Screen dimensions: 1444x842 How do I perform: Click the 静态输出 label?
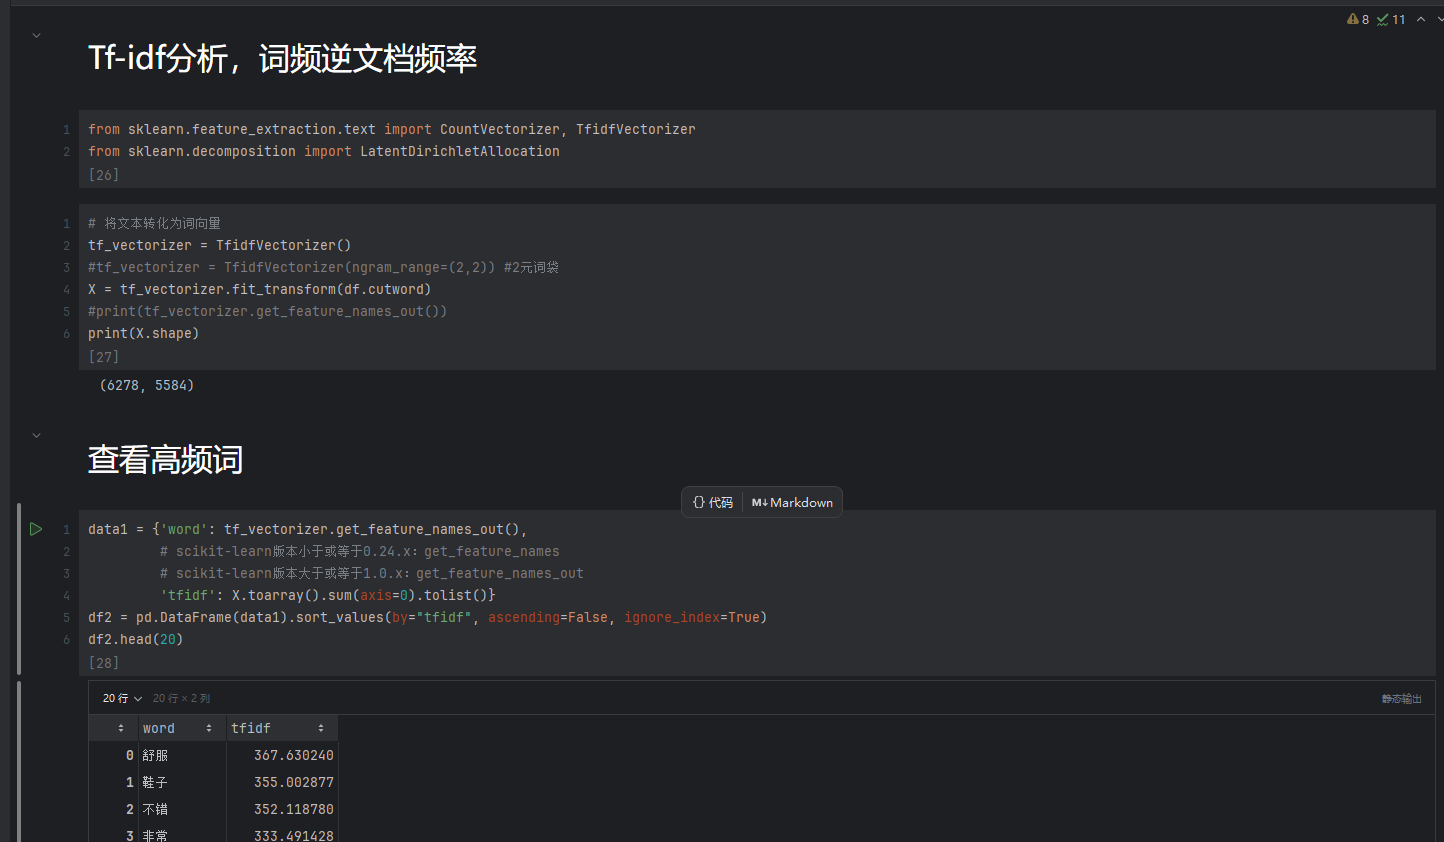tap(1401, 699)
